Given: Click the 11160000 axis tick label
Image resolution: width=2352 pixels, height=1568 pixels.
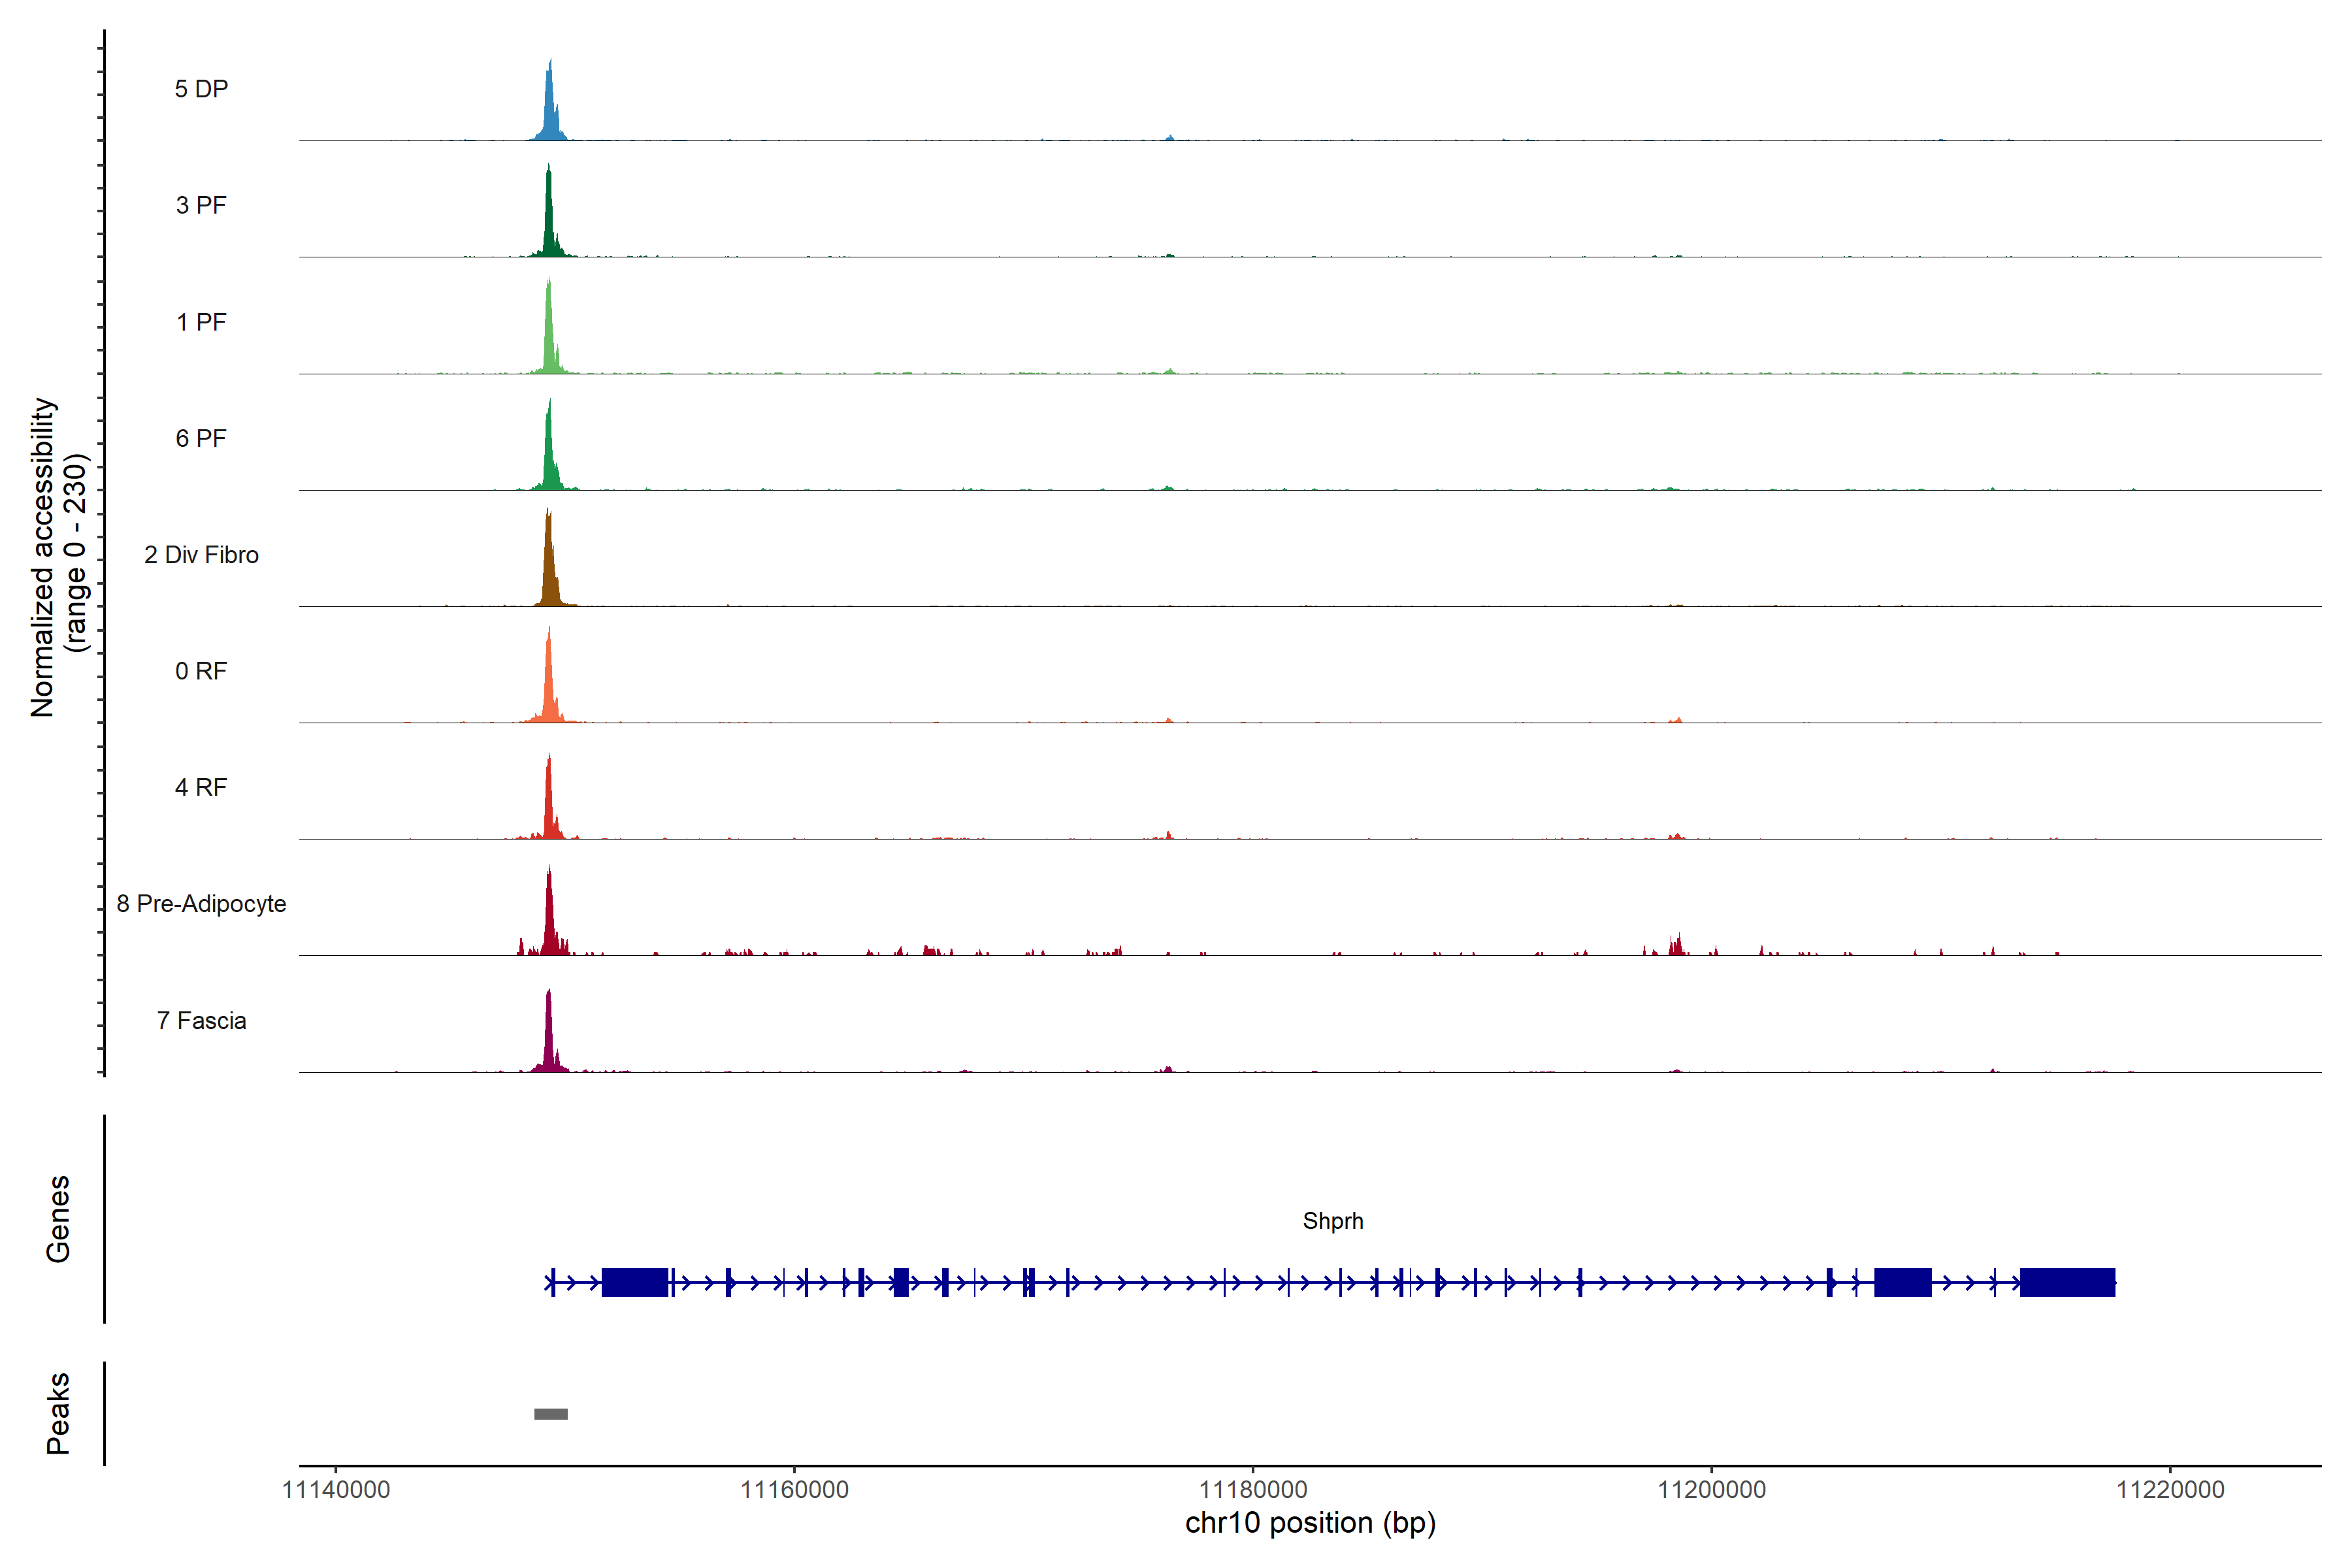Looking at the screenshot, I should pos(794,1490).
